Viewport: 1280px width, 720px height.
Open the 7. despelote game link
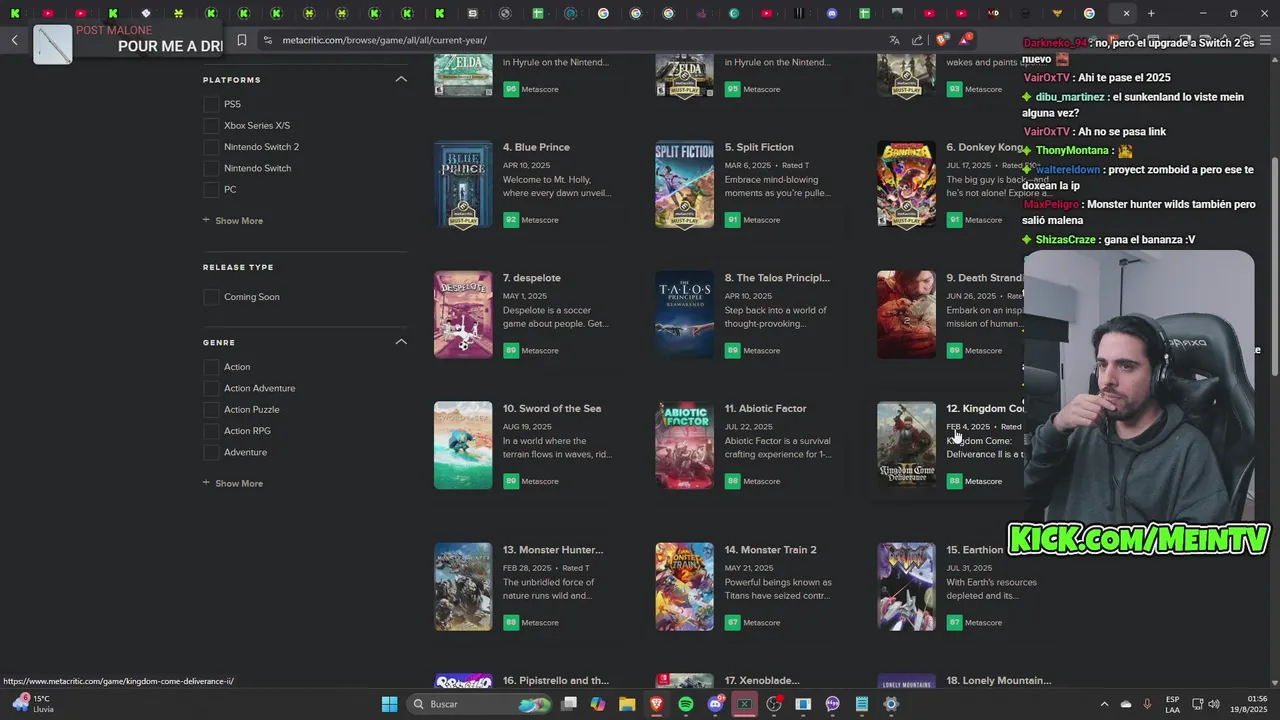tap(532, 278)
